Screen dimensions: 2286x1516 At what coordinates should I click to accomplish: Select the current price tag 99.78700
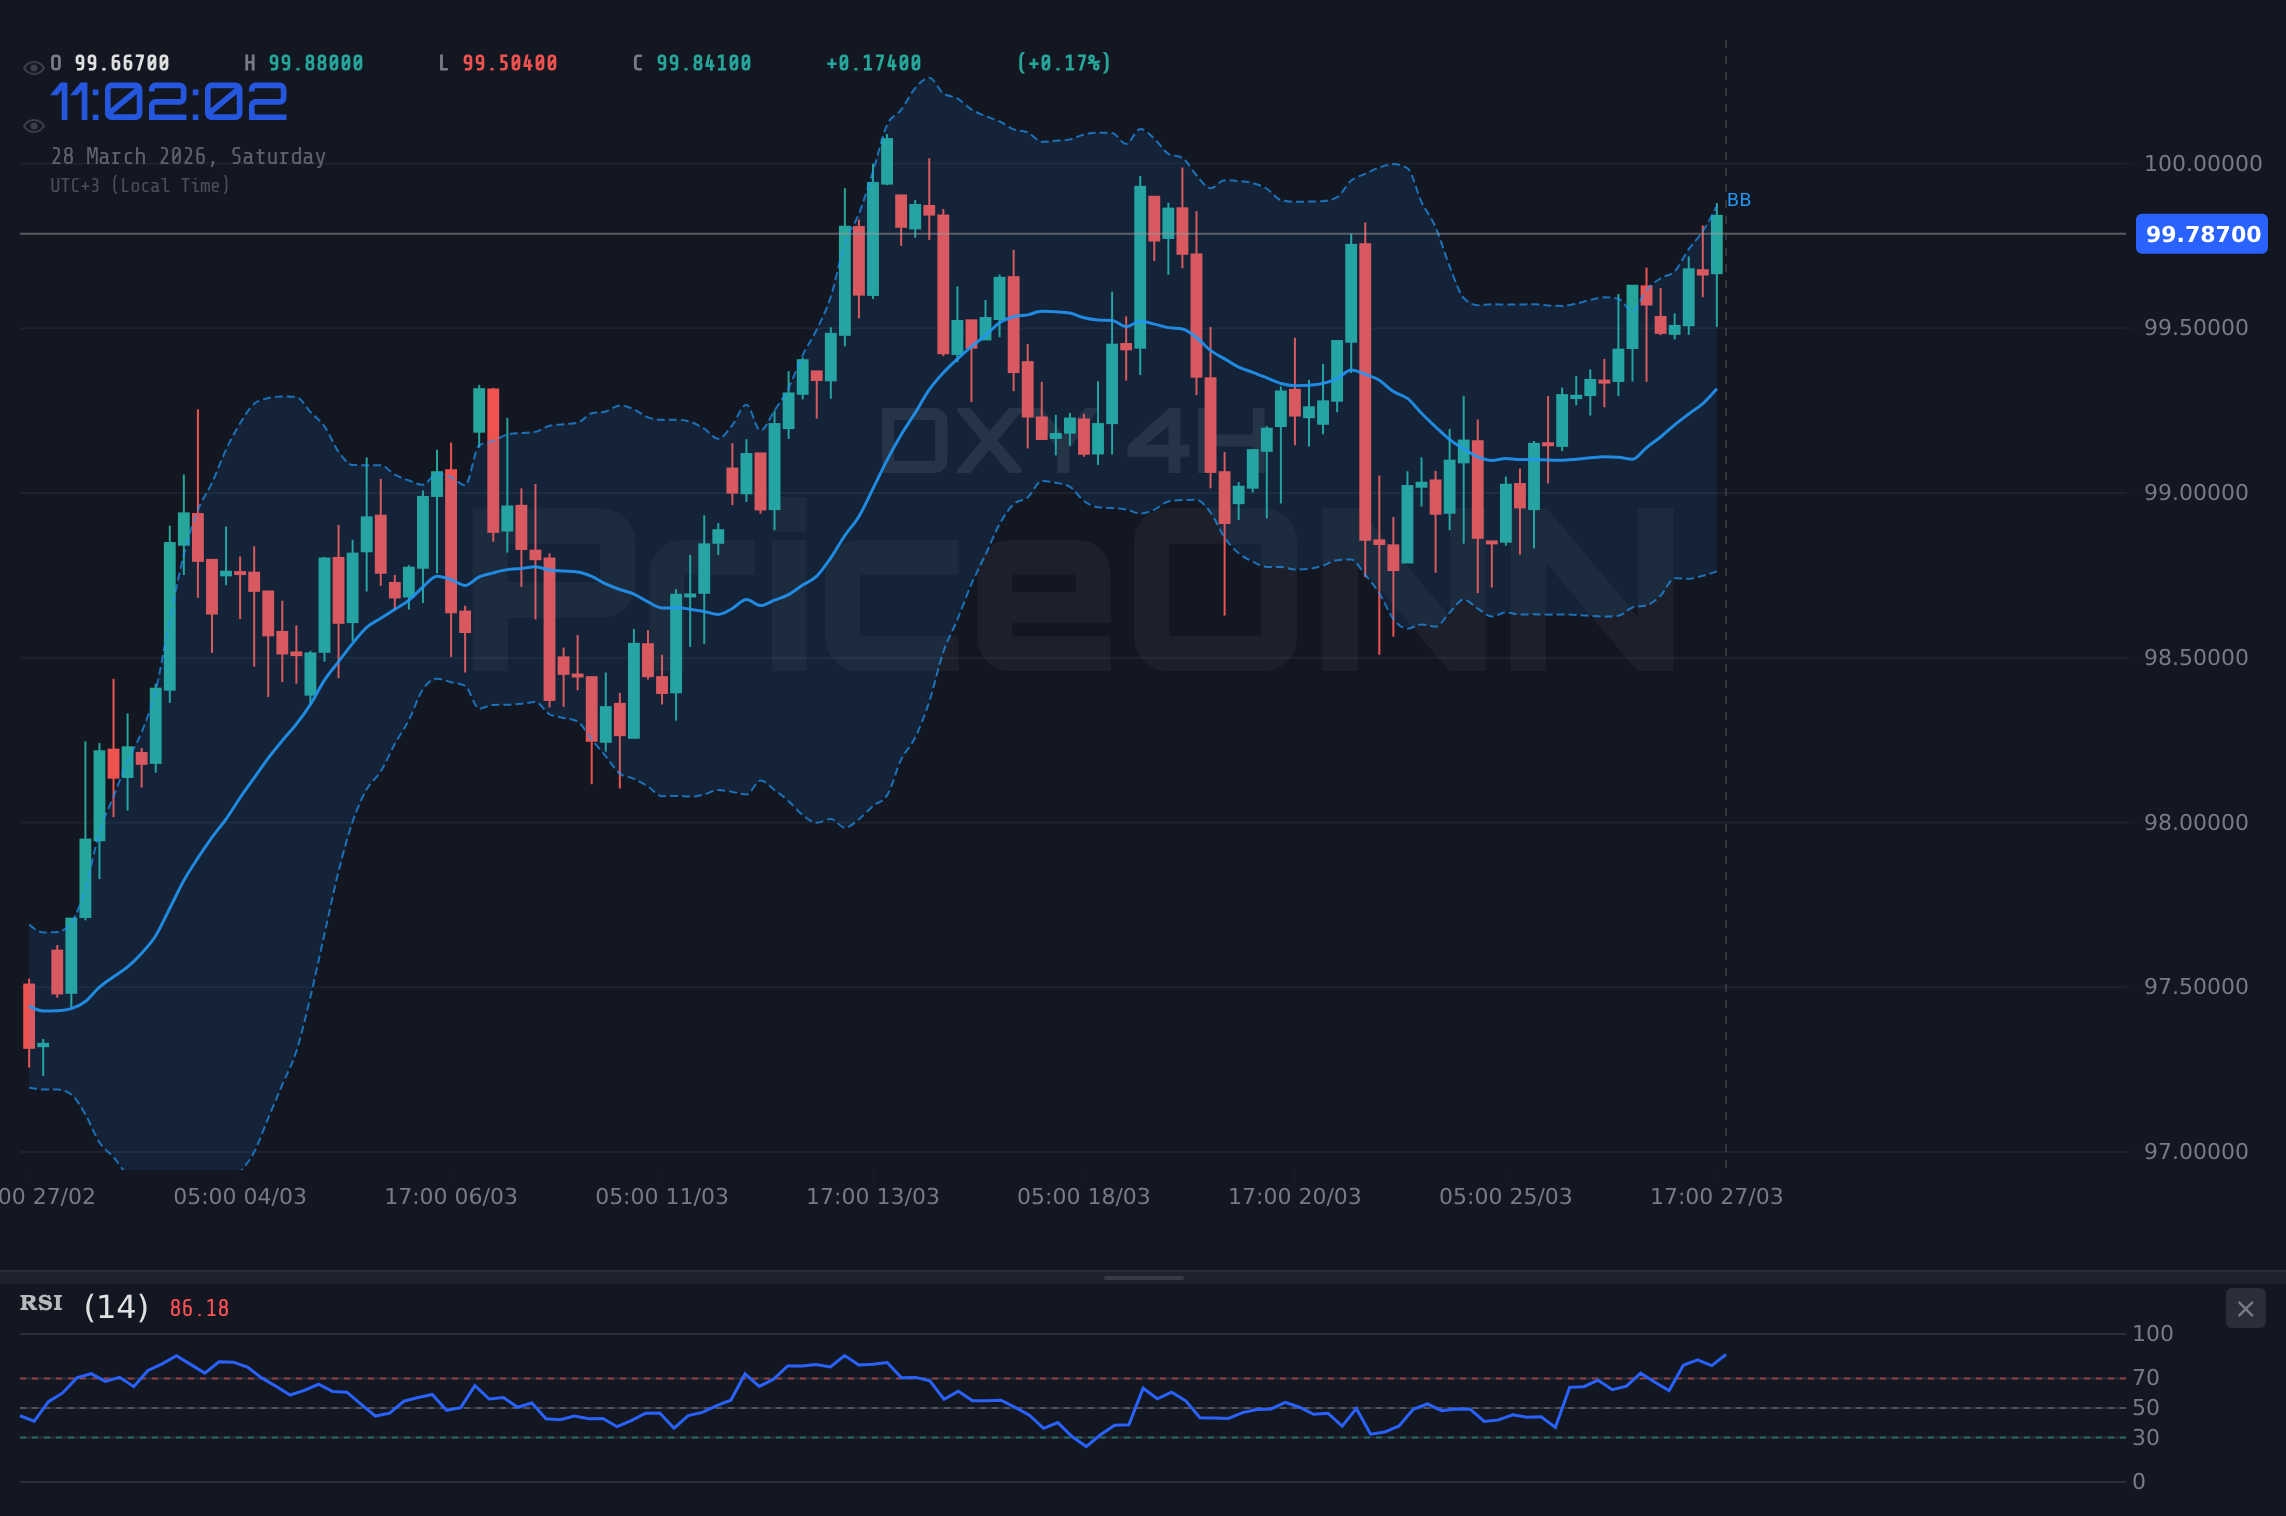click(x=2200, y=235)
